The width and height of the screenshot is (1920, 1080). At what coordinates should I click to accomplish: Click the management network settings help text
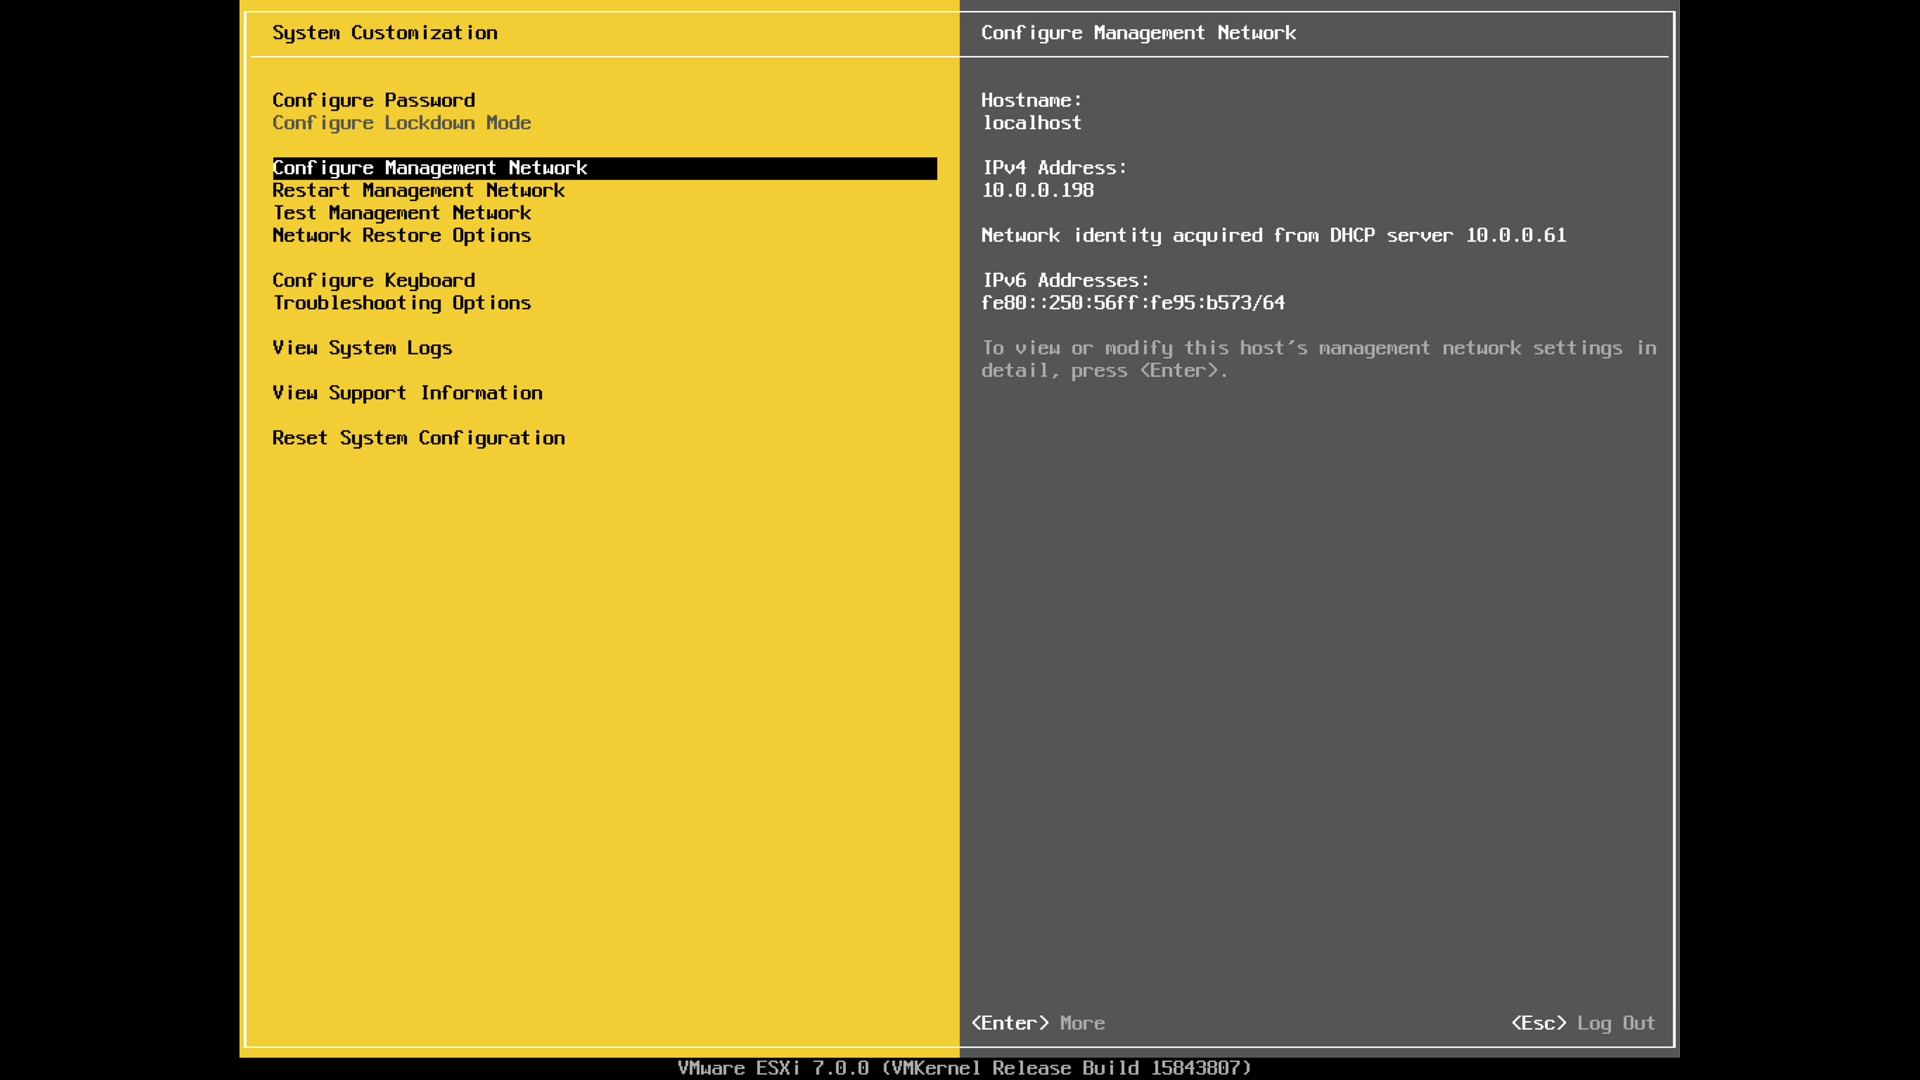tap(1319, 359)
